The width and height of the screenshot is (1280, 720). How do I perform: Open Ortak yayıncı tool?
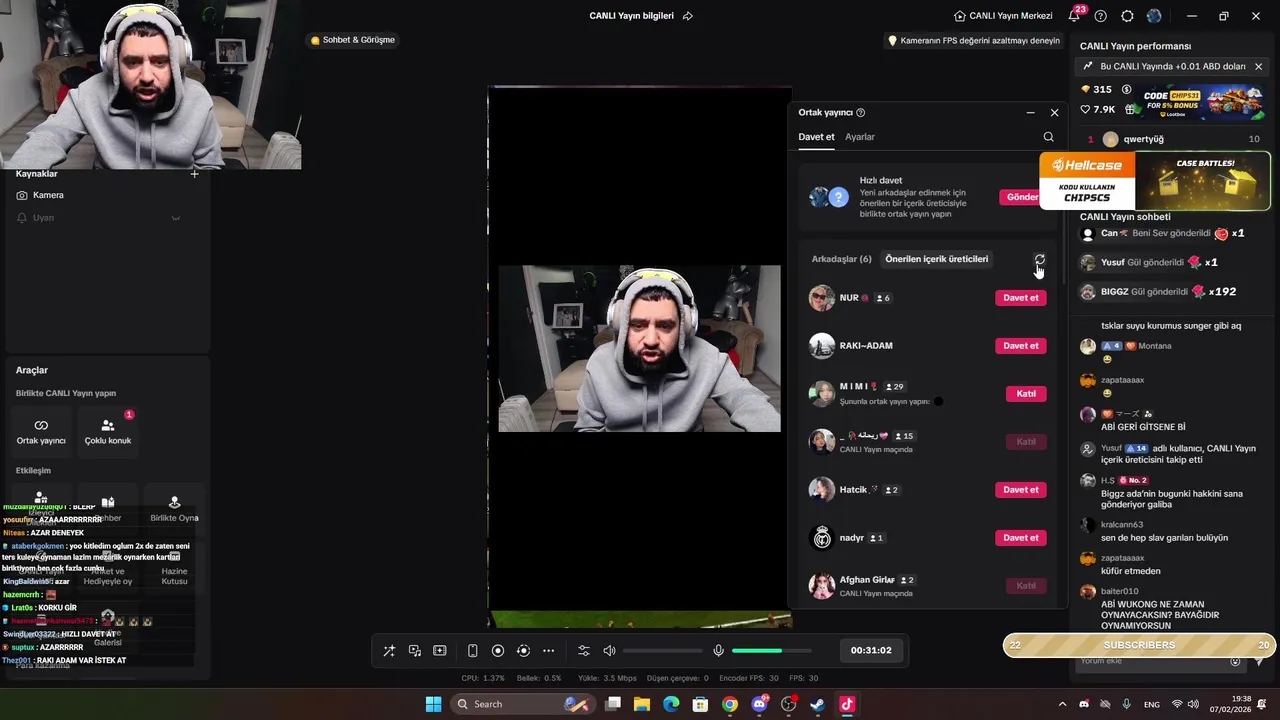pos(41,432)
